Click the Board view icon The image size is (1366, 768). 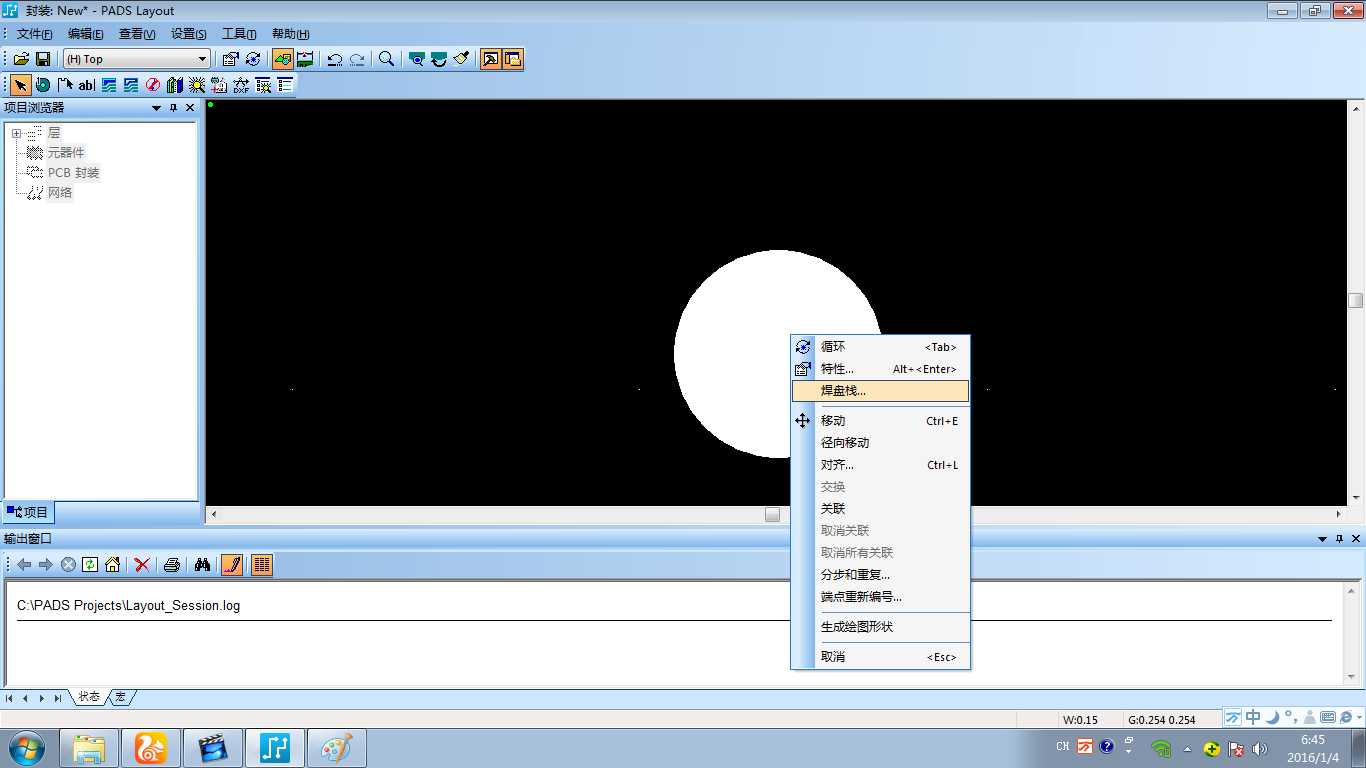(x=417, y=59)
